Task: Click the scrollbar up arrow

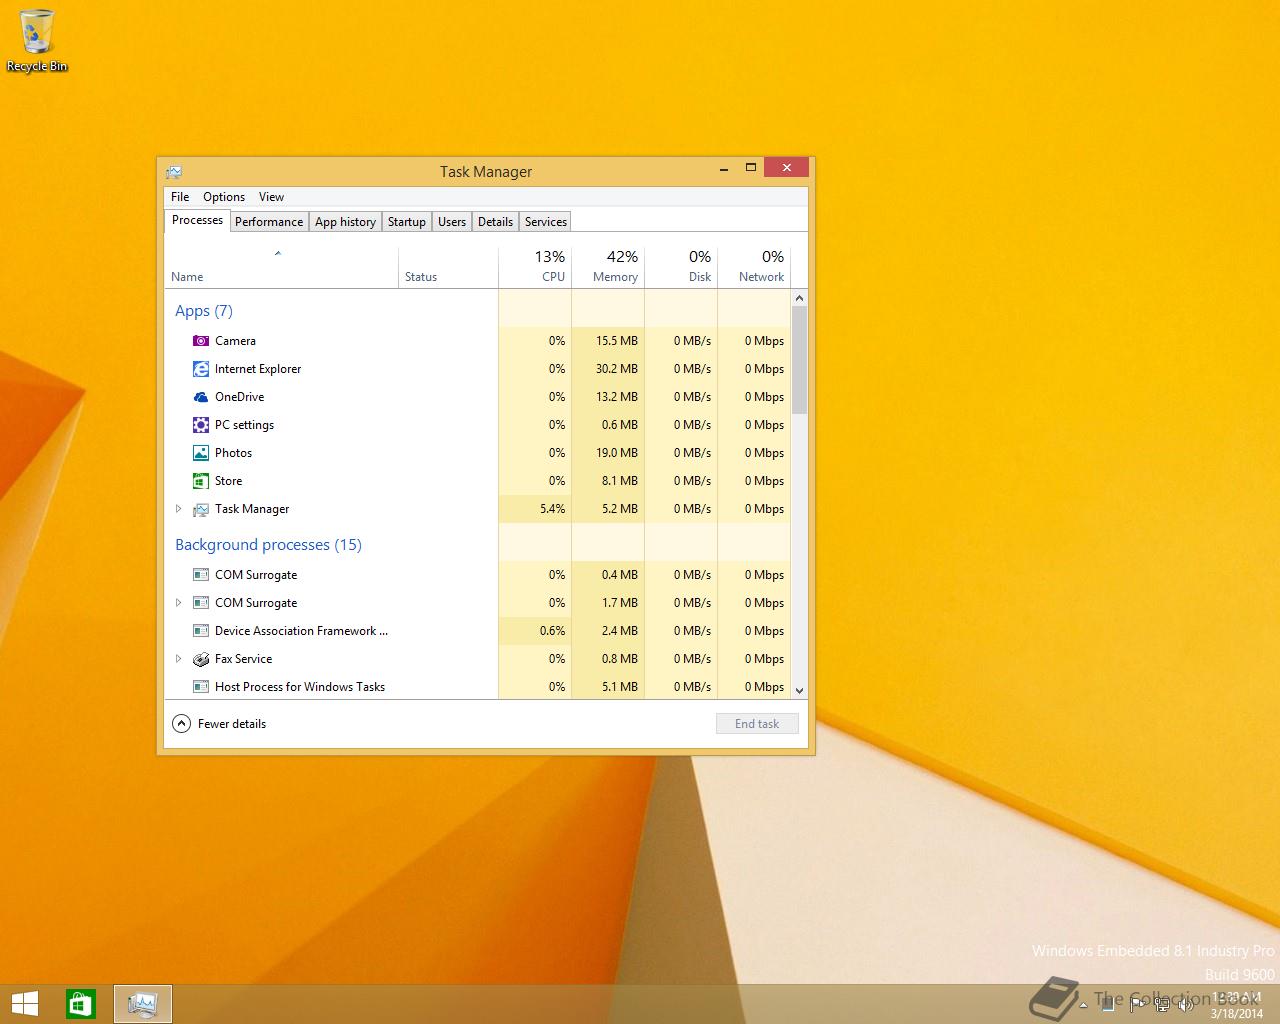Action: 799,298
